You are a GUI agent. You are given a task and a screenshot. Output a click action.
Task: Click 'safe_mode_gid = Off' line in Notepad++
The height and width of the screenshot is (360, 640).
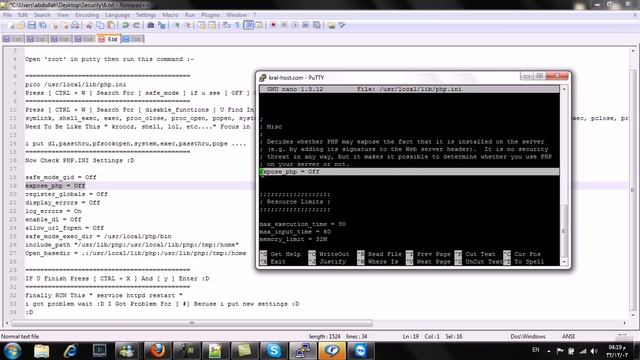click(61, 177)
